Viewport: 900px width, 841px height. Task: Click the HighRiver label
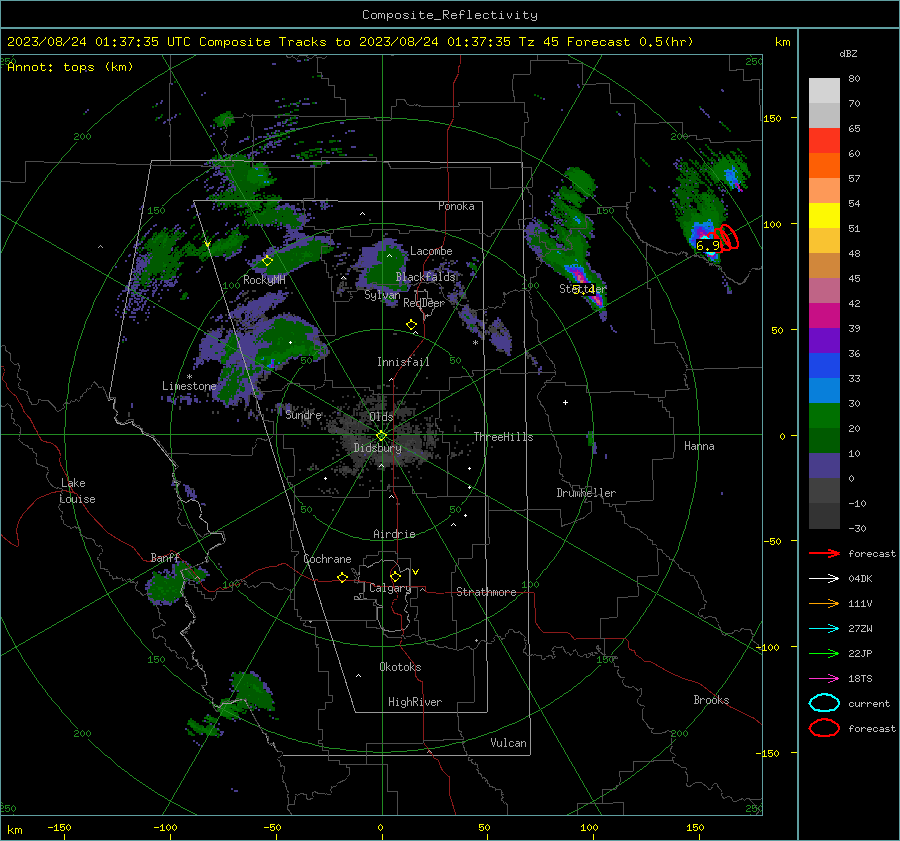click(x=415, y=702)
